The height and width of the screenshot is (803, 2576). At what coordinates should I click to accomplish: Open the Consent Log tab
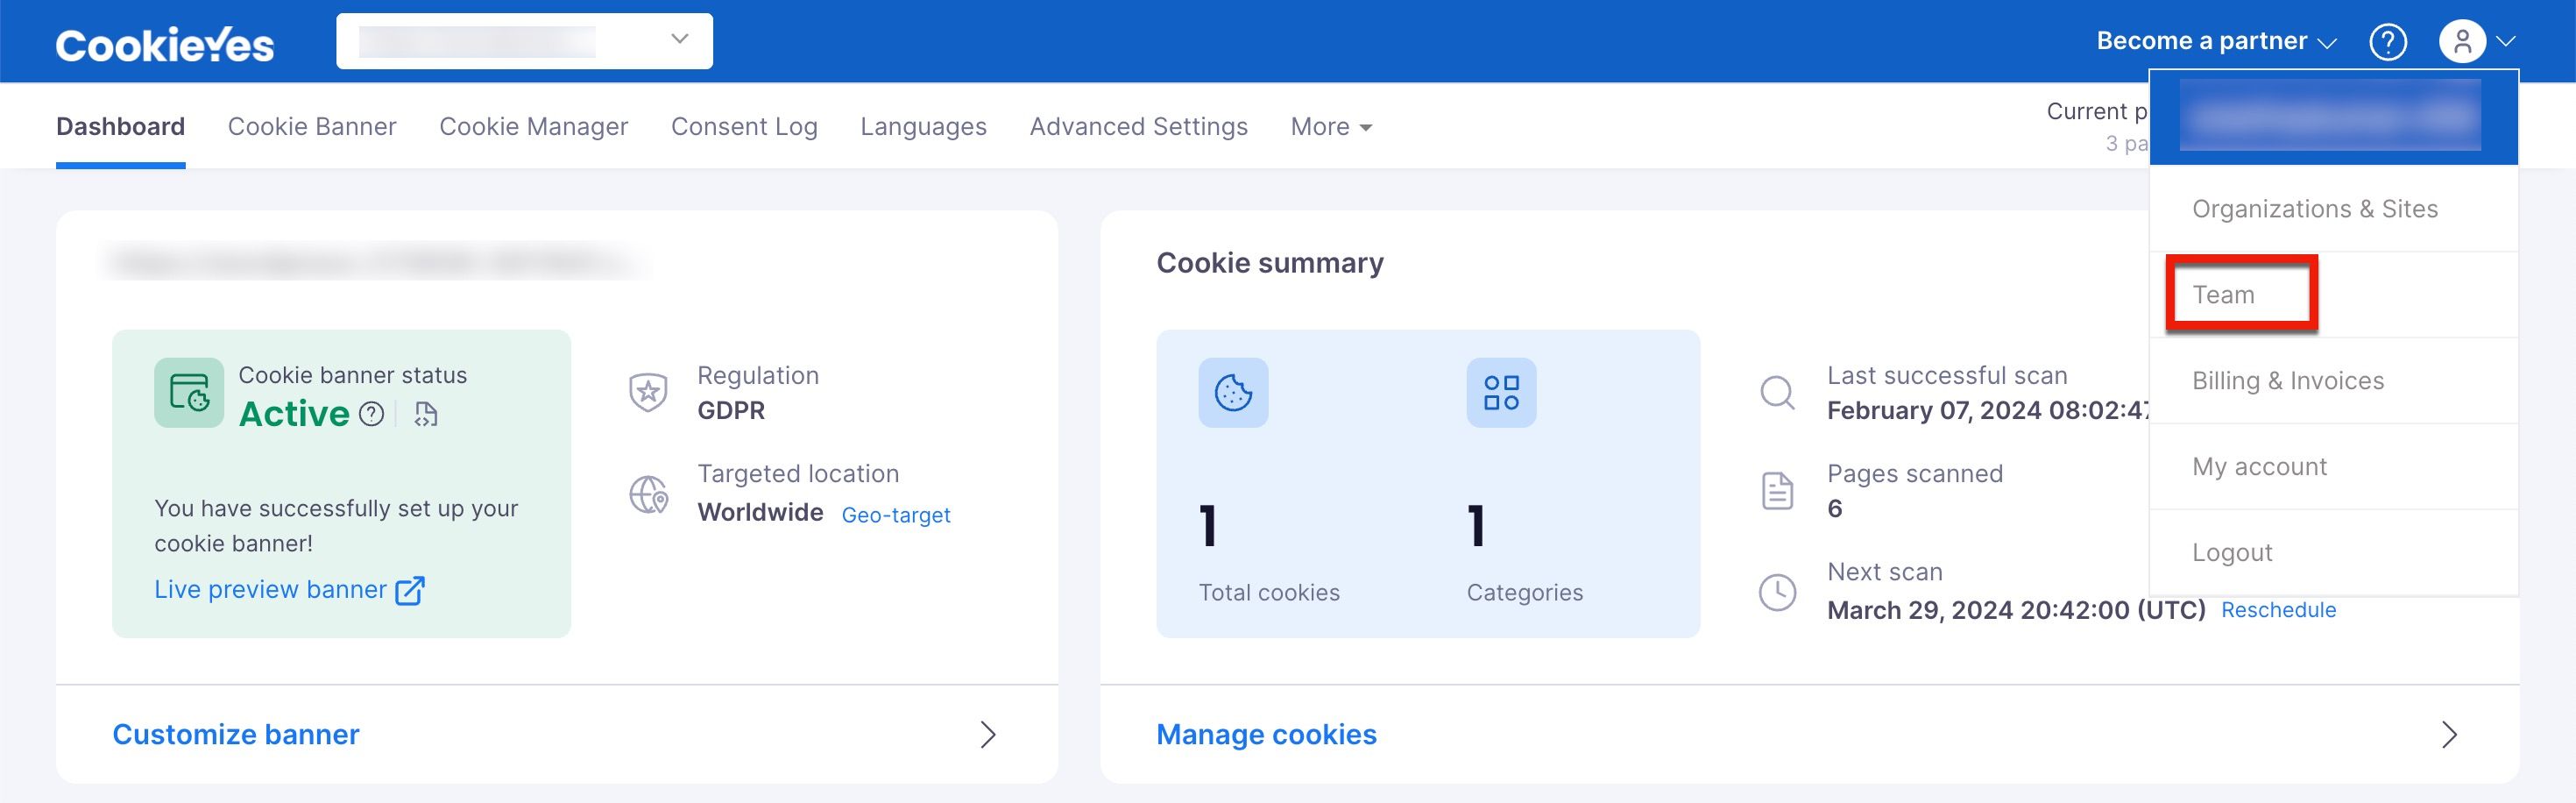coord(744,127)
